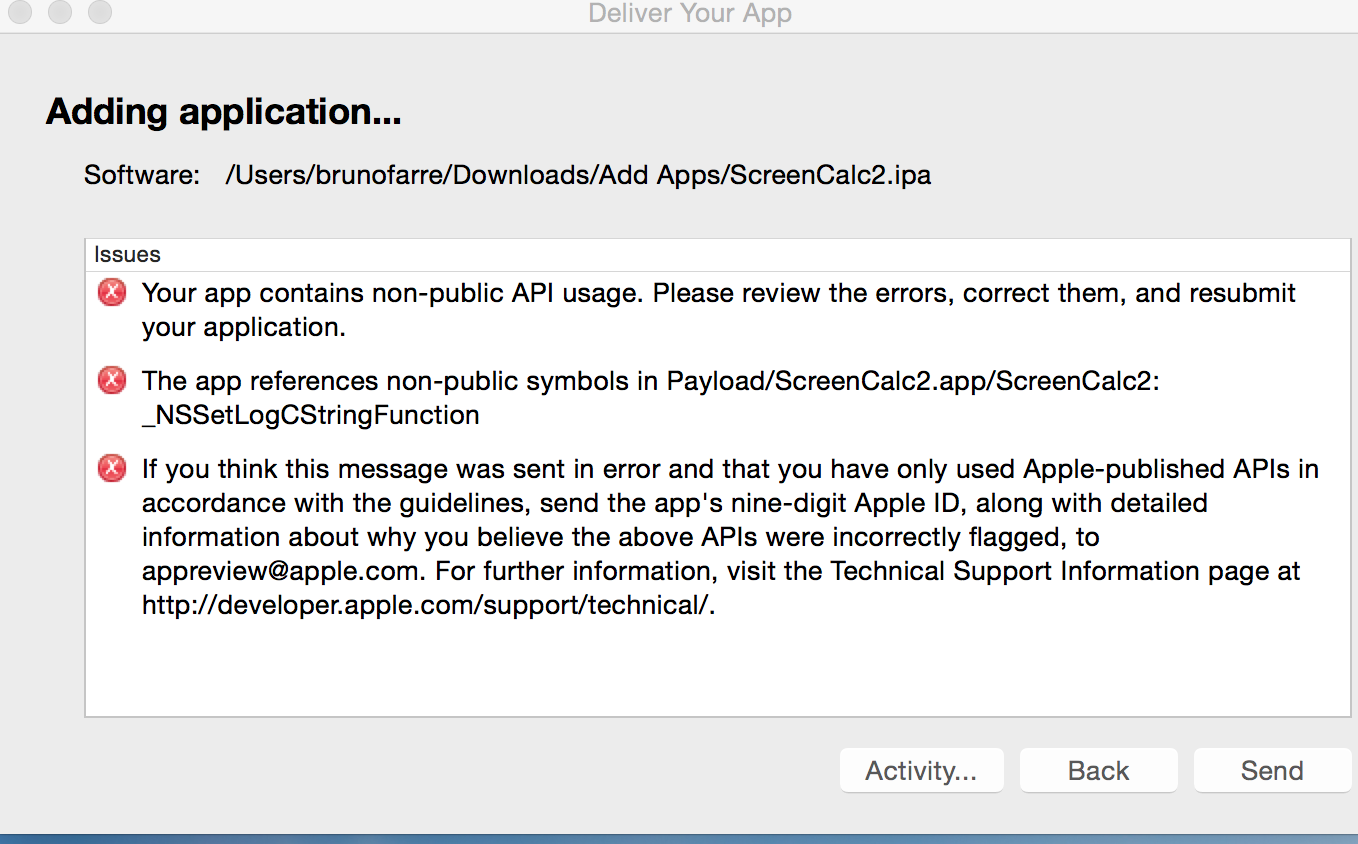Select the "app references non-public symbols" issue line

click(x=650, y=381)
